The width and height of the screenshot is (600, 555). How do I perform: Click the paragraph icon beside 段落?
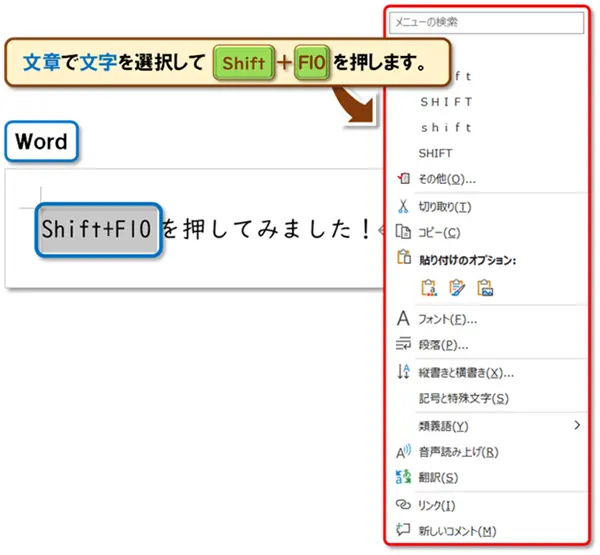[404, 345]
